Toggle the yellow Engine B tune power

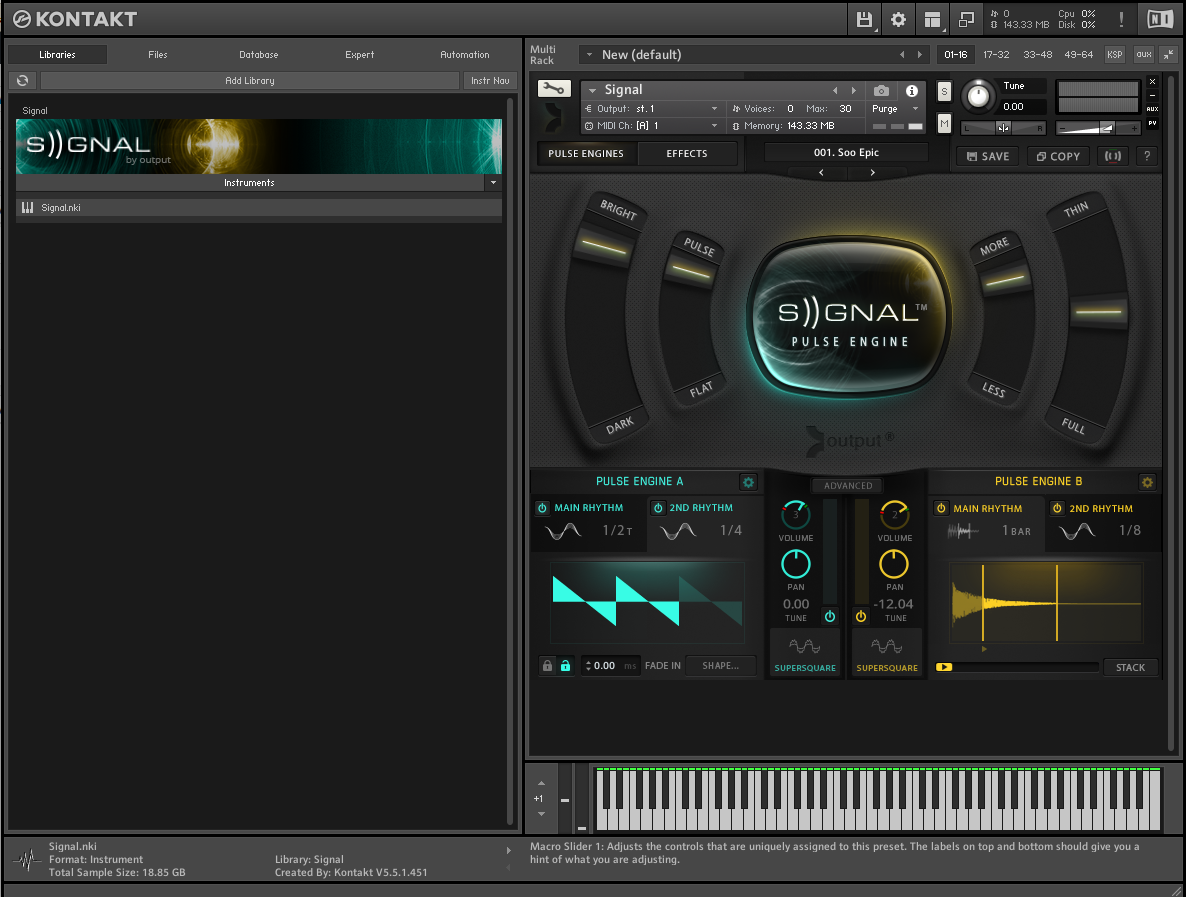[x=861, y=616]
